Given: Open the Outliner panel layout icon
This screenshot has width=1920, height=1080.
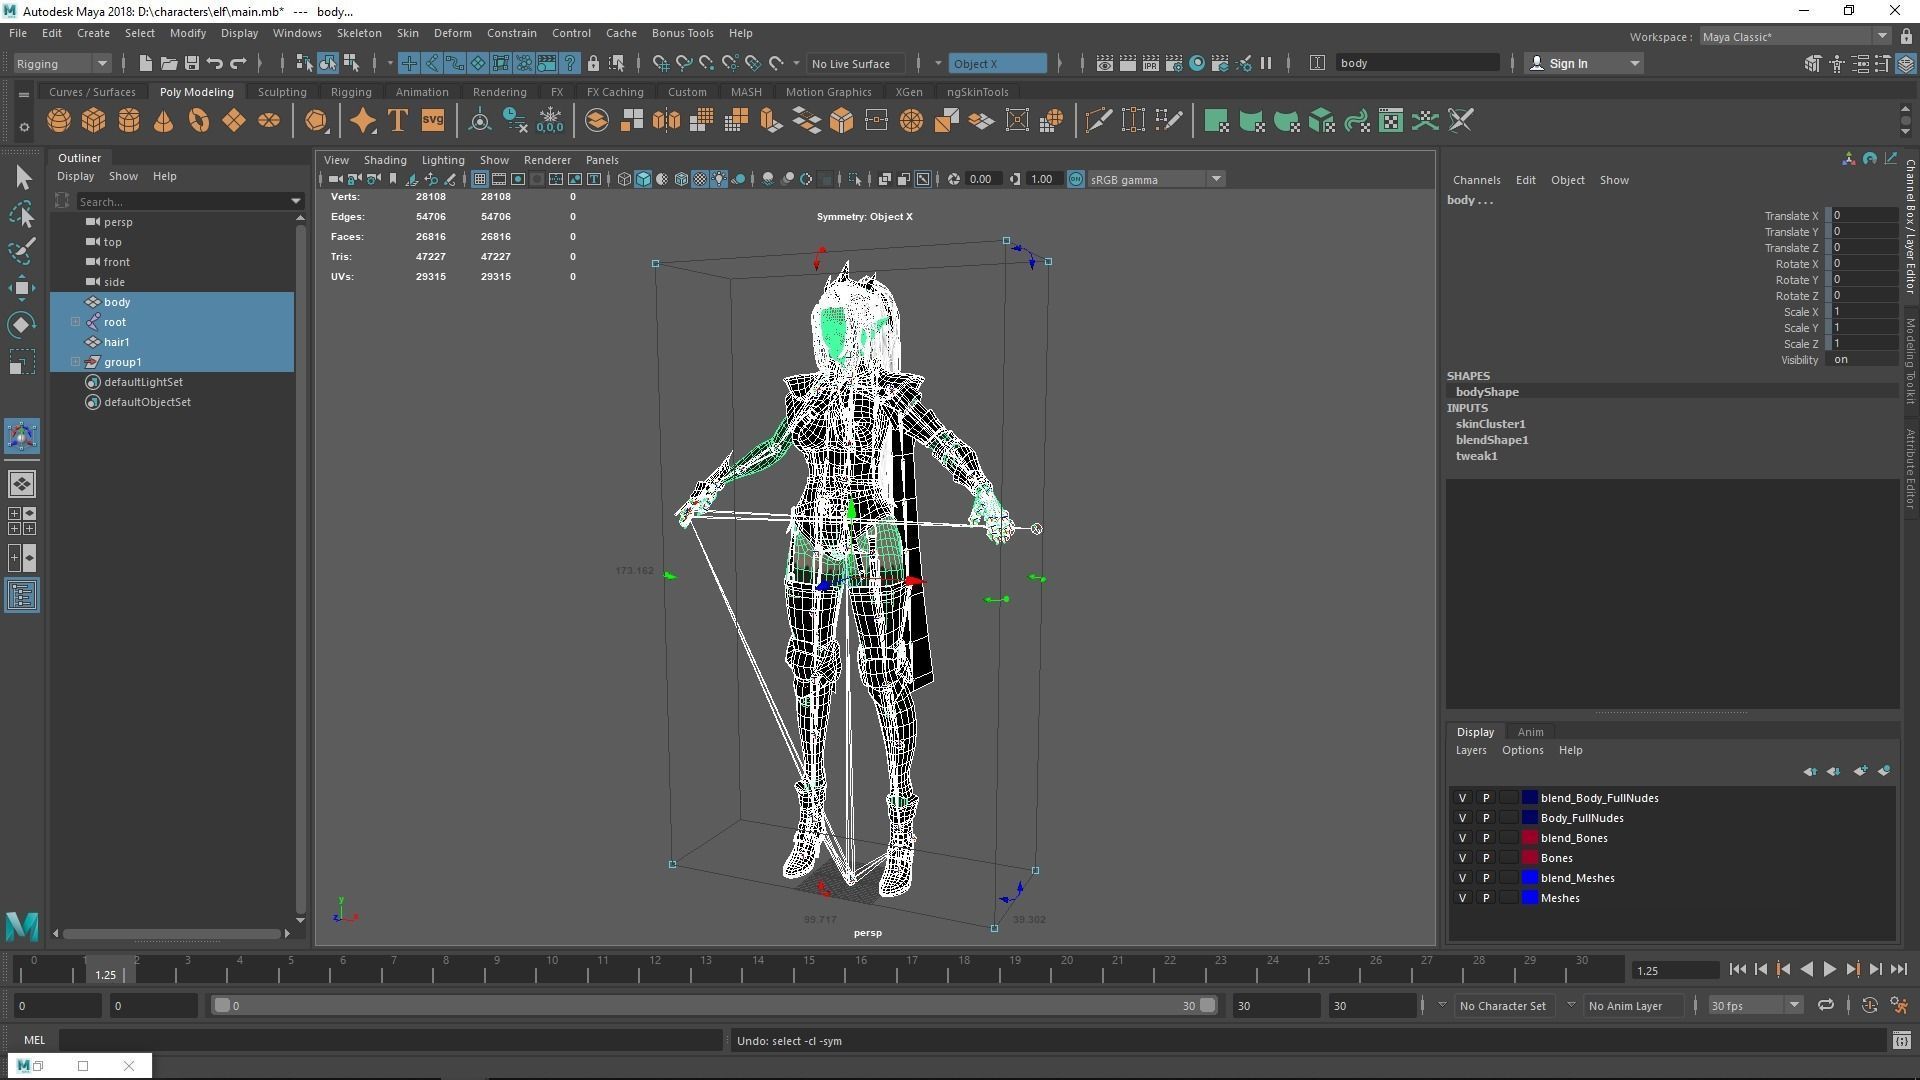Looking at the screenshot, I should (22, 596).
